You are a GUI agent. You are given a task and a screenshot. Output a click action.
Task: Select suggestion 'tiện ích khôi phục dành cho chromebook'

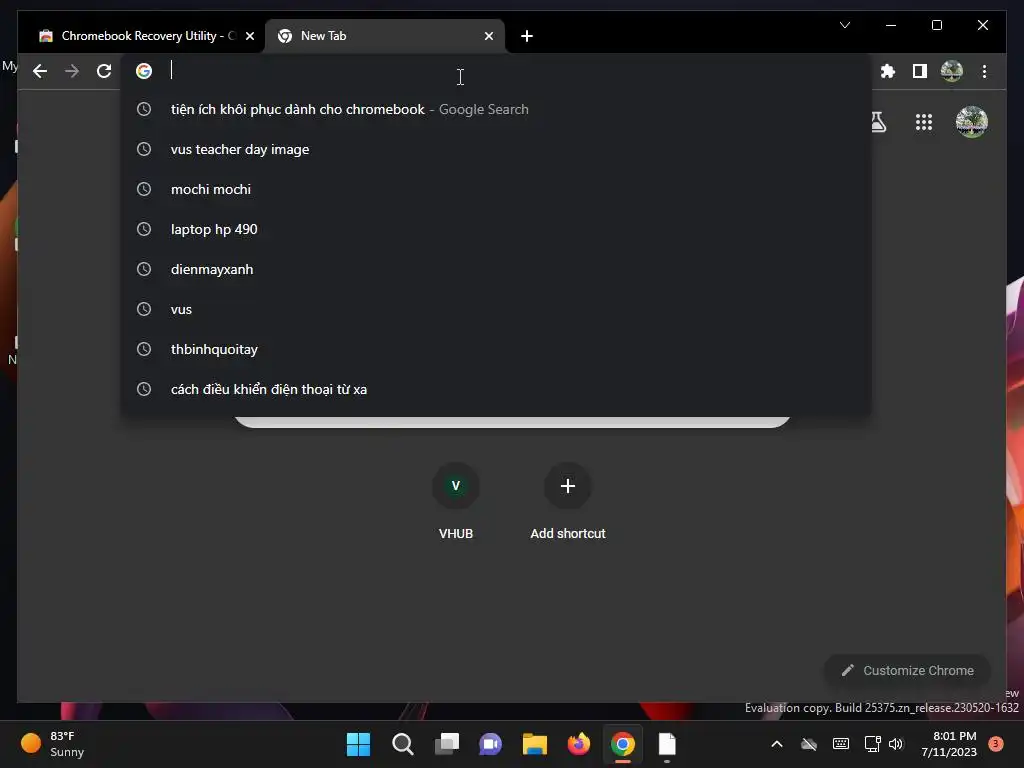[x=496, y=109]
